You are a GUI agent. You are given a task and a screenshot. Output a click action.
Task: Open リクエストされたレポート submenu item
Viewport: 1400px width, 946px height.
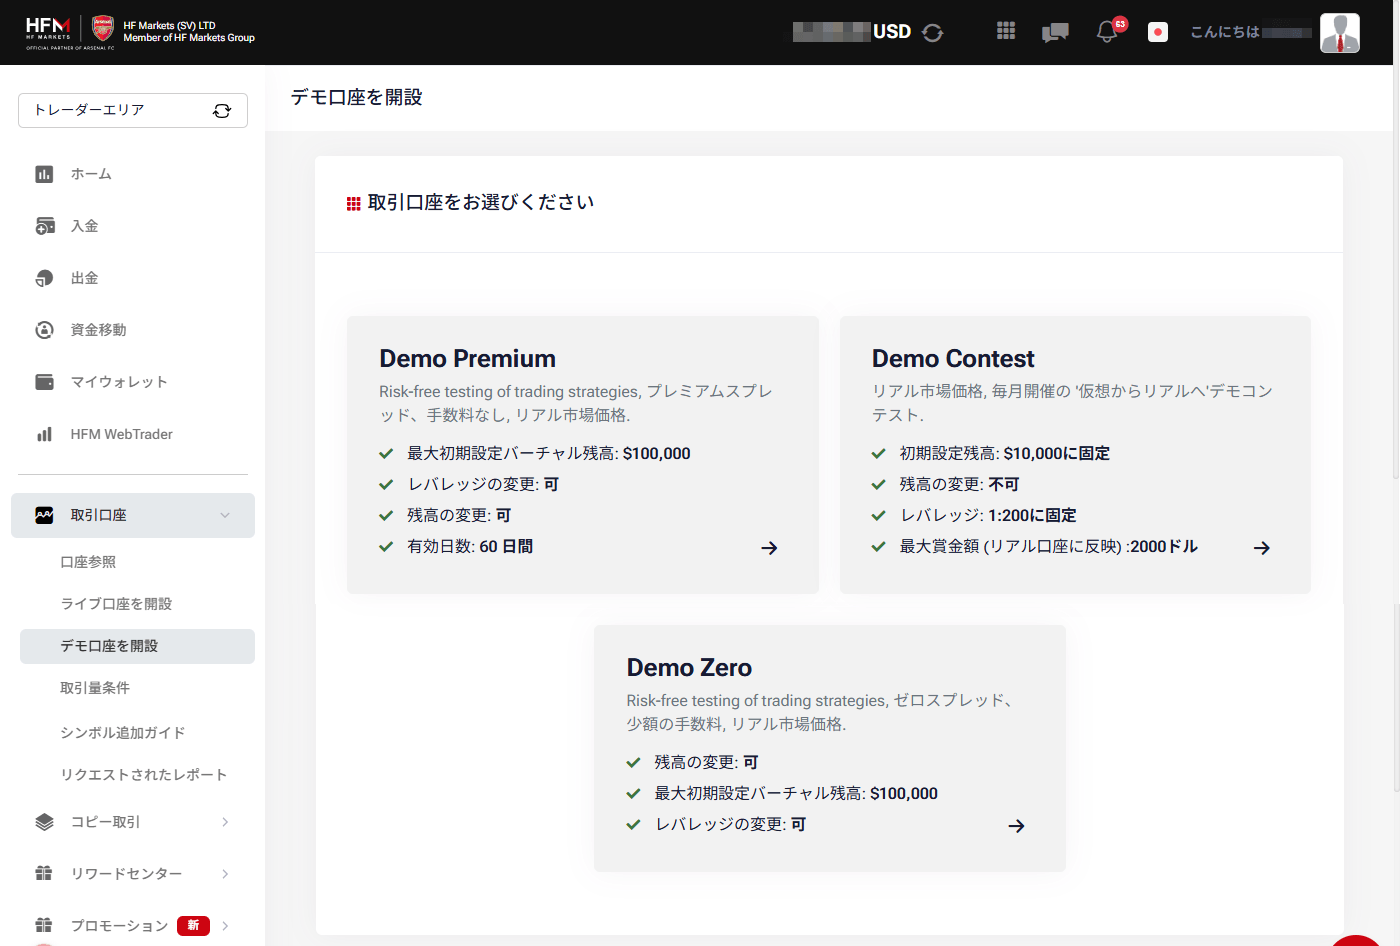pyautogui.click(x=144, y=775)
